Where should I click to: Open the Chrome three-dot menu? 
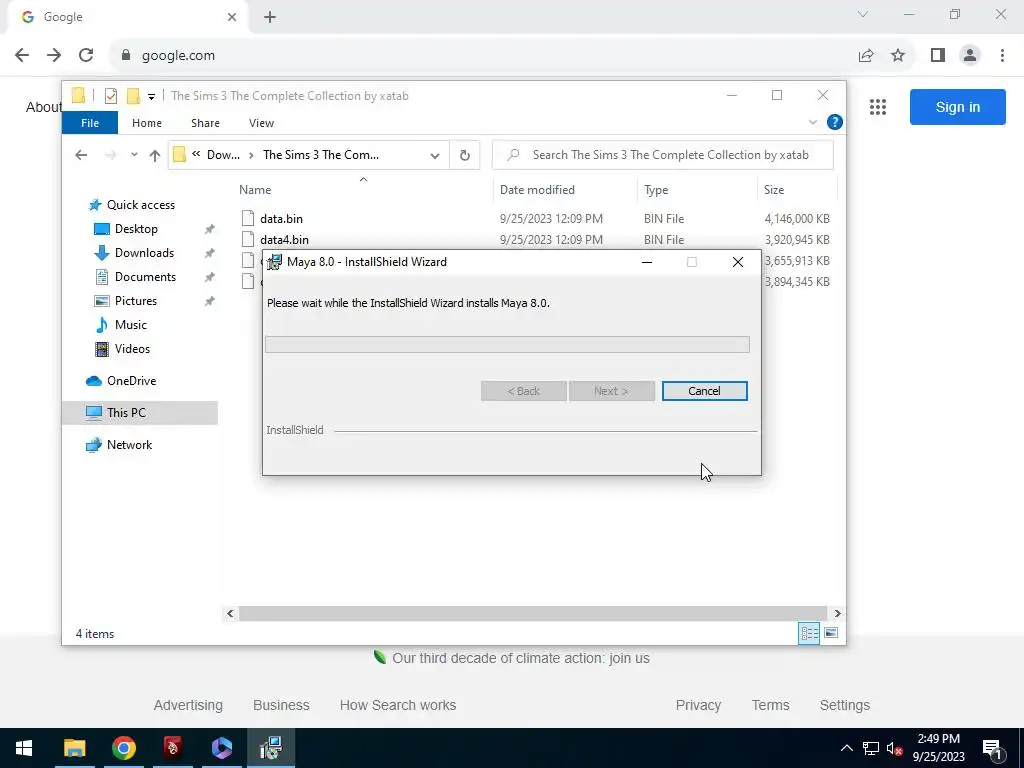tap(1002, 56)
